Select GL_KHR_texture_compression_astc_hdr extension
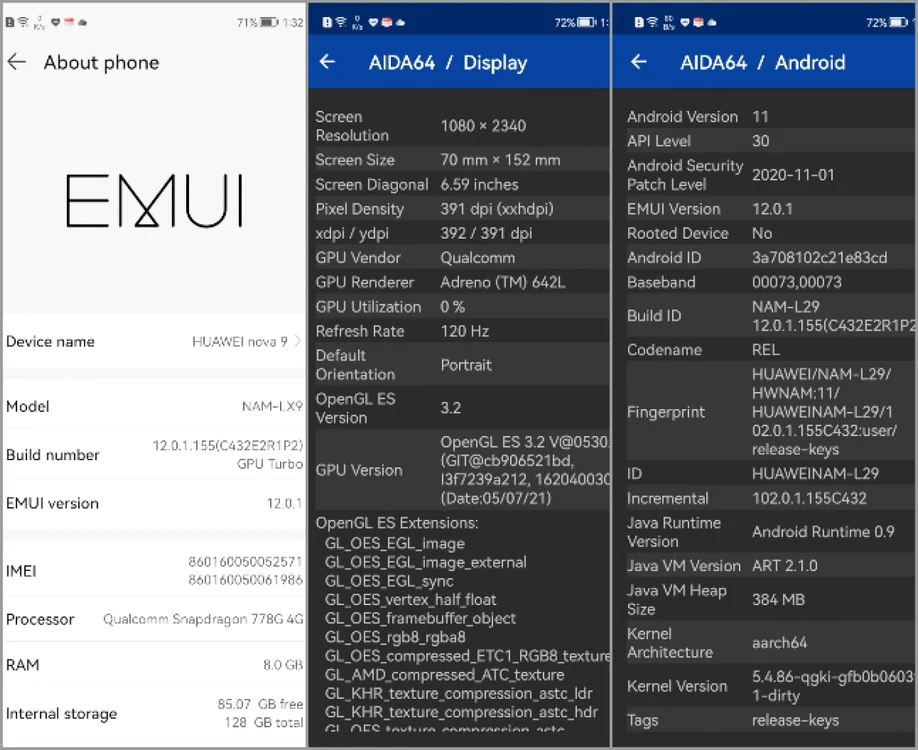The width and height of the screenshot is (918, 750). coord(461,712)
